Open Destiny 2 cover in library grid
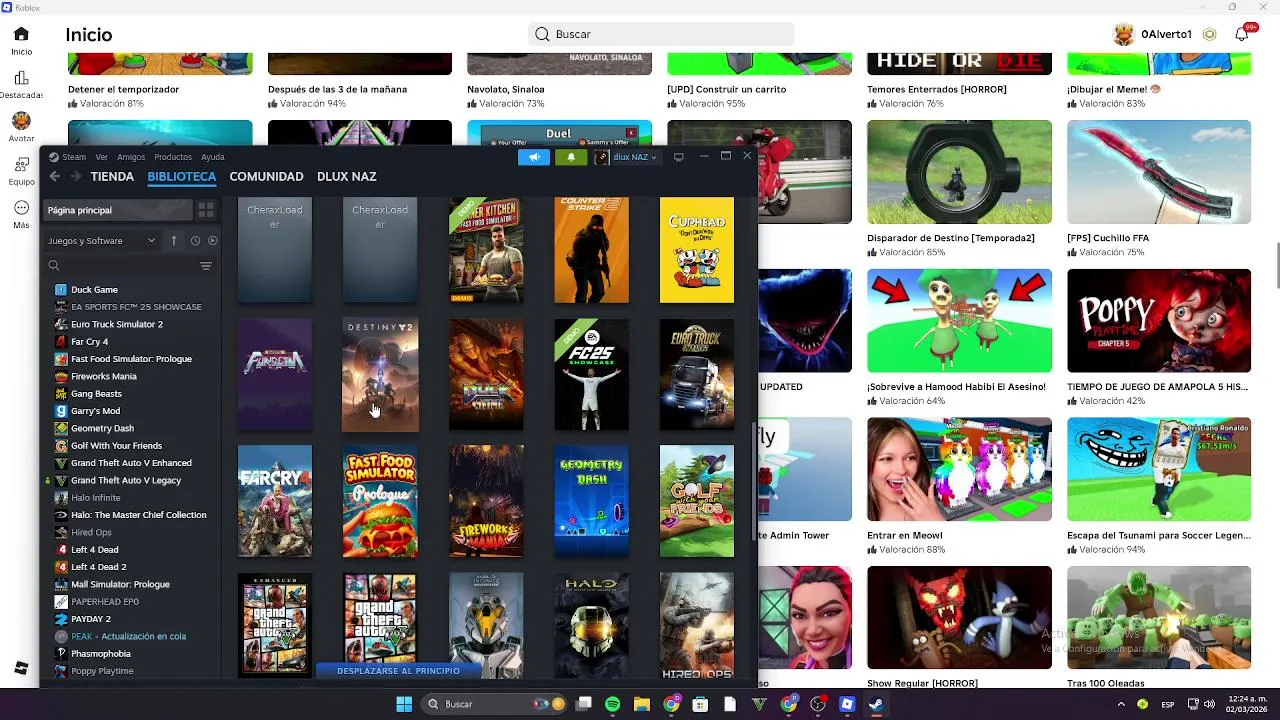1280x720 pixels. pyautogui.click(x=380, y=375)
